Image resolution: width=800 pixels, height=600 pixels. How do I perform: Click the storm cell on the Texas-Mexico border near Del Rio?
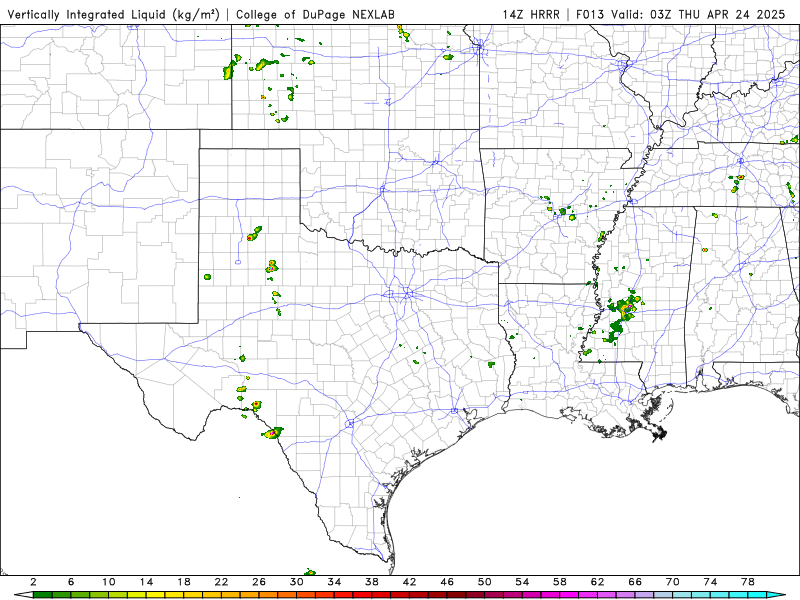pos(273,433)
